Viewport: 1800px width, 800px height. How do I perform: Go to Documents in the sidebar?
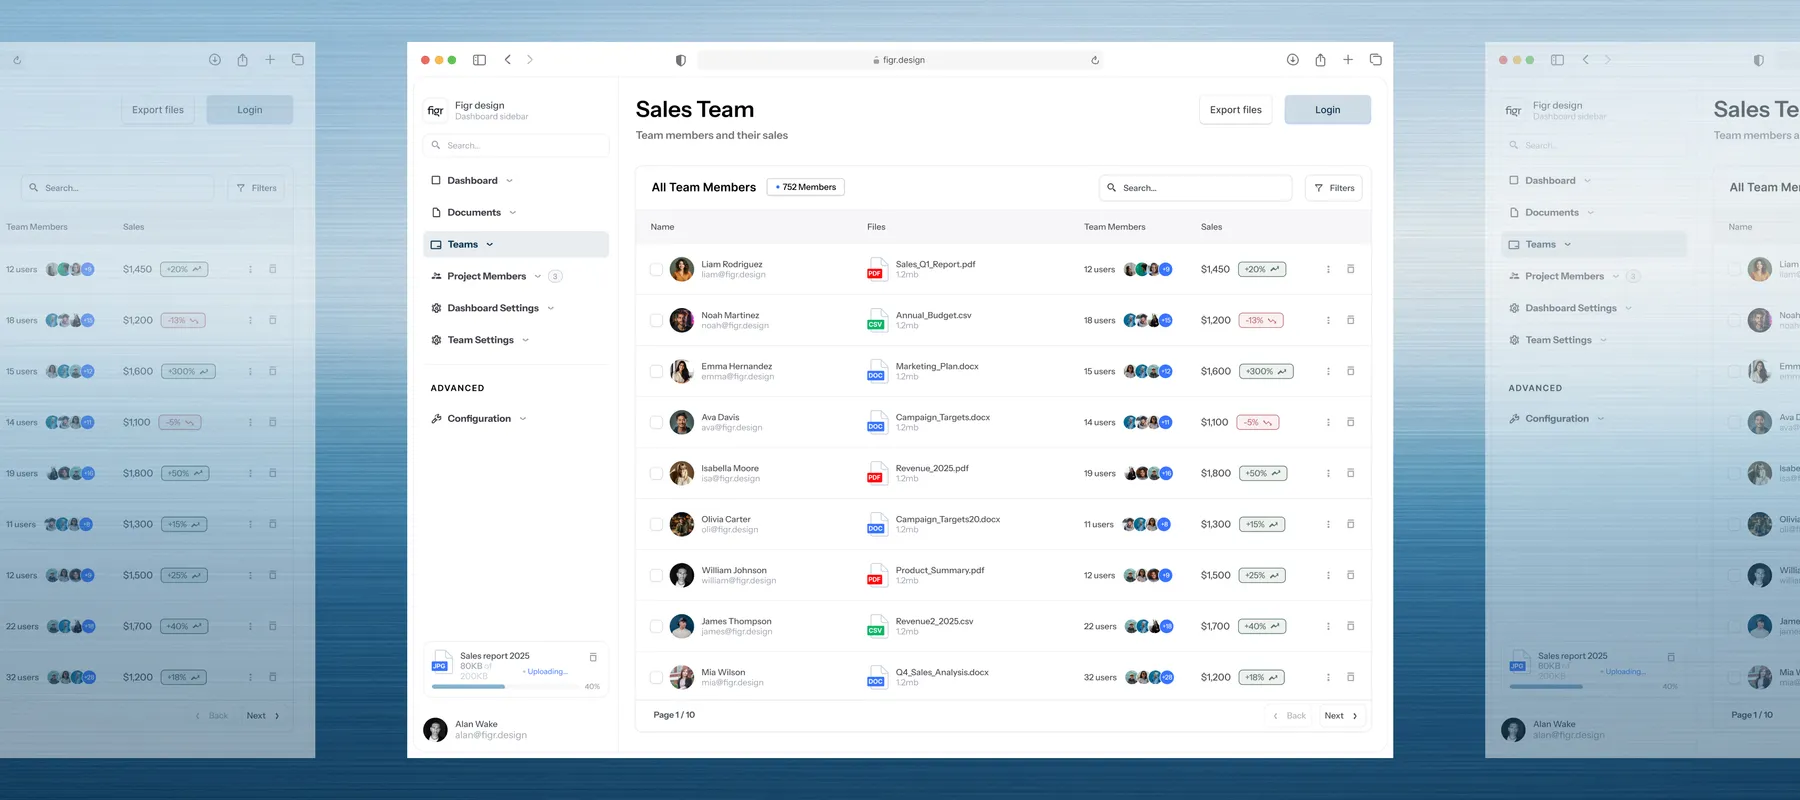coord(473,213)
